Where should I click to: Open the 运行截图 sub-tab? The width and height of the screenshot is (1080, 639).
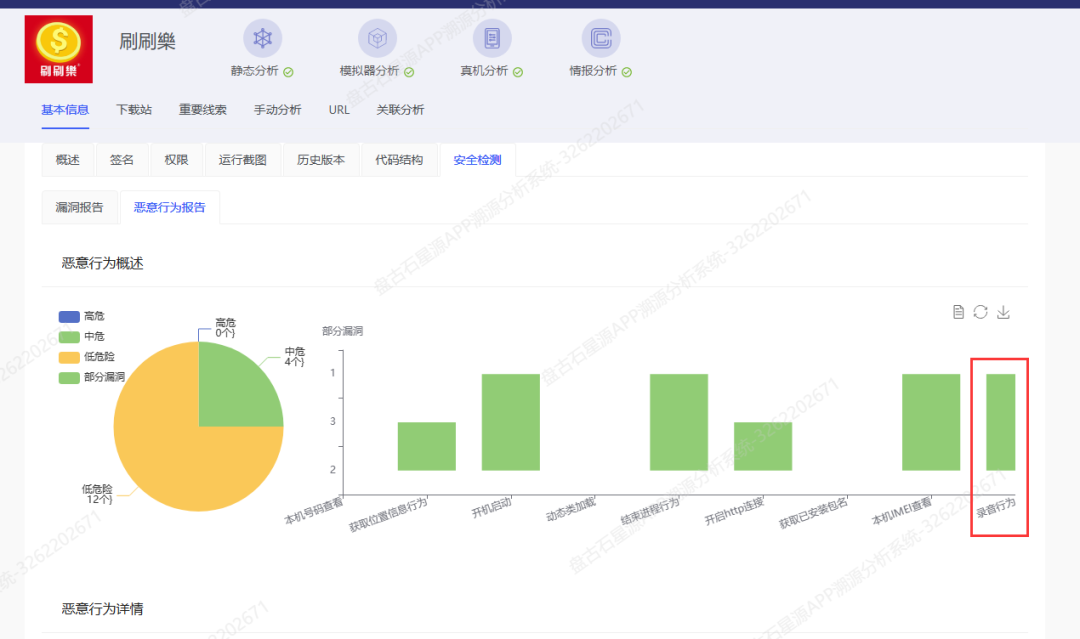point(242,160)
